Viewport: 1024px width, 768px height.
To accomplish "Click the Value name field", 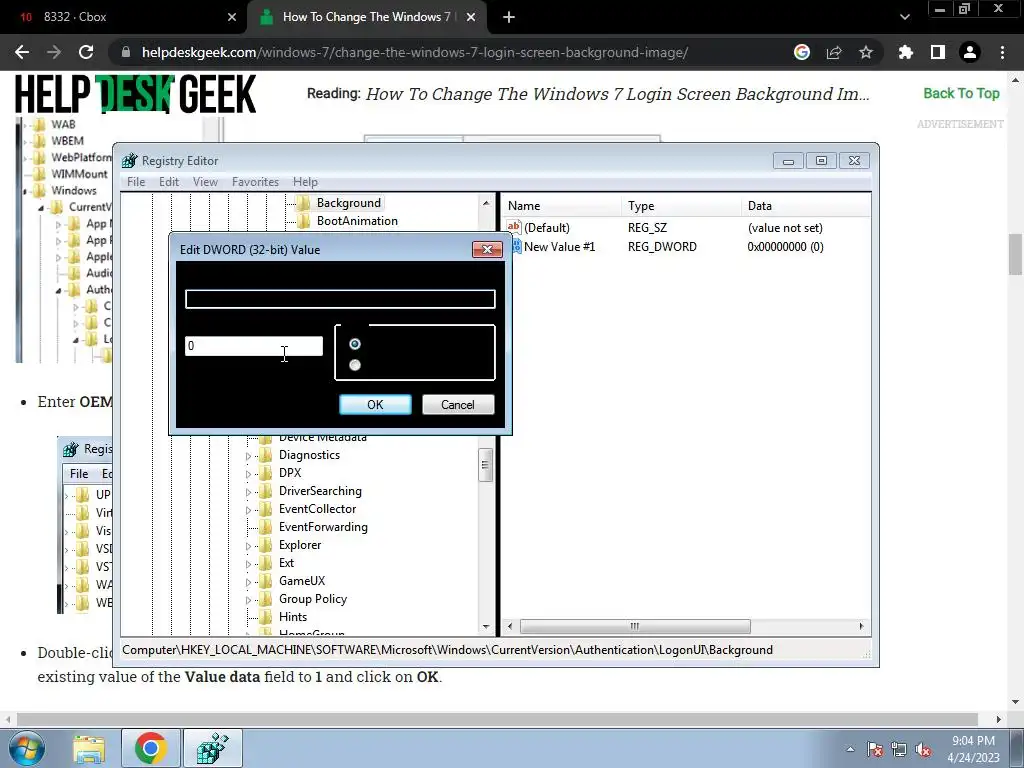I will (x=340, y=299).
